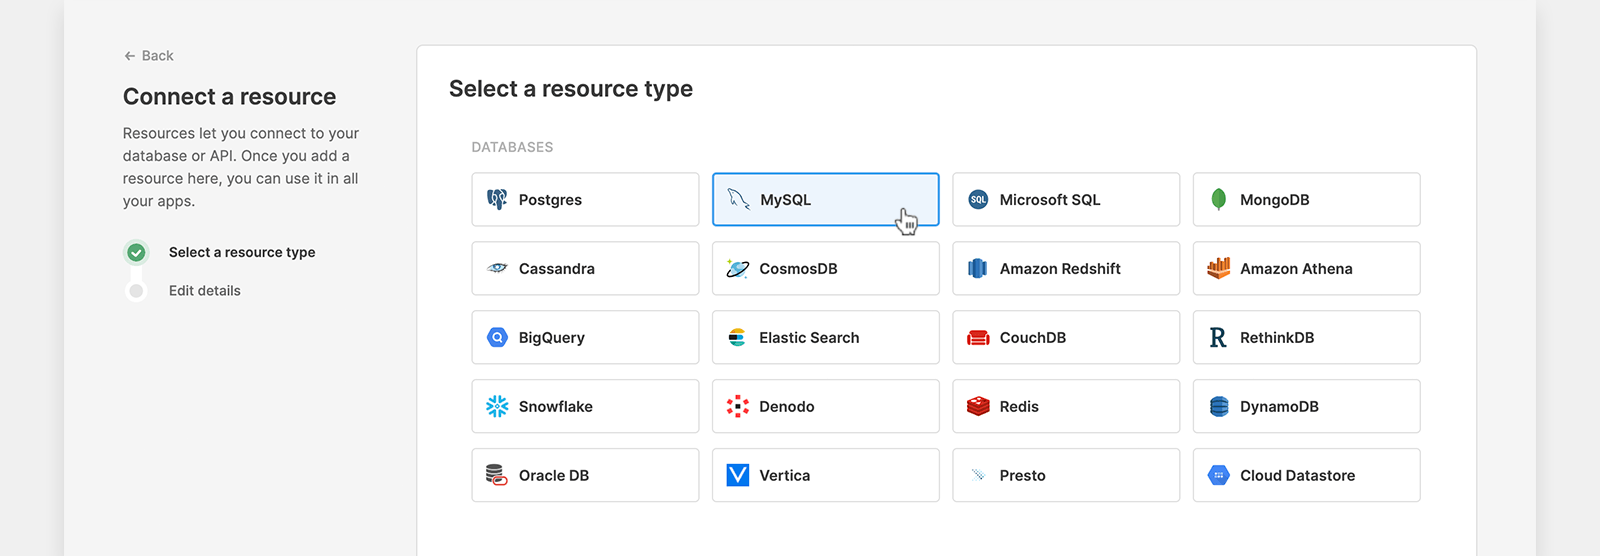Open the 'Select a resource type' step

(242, 253)
